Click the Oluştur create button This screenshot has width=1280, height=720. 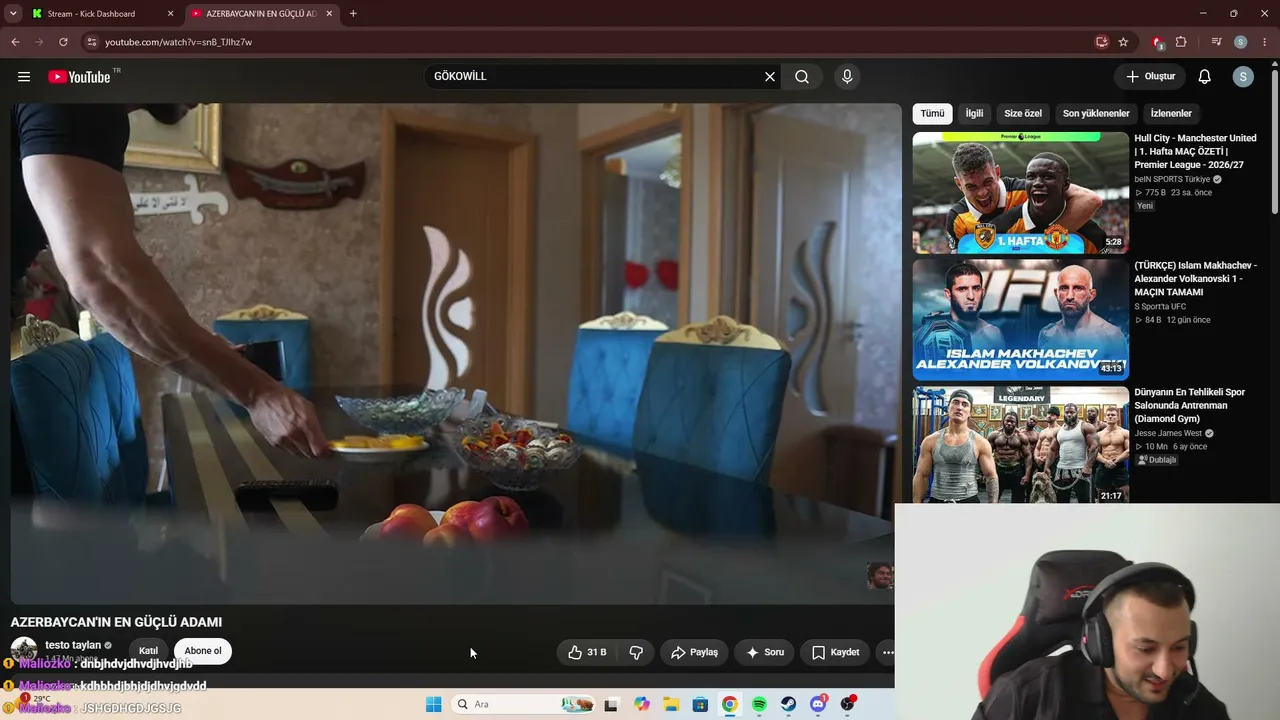pyautogui.click(x=1150, y=77)
